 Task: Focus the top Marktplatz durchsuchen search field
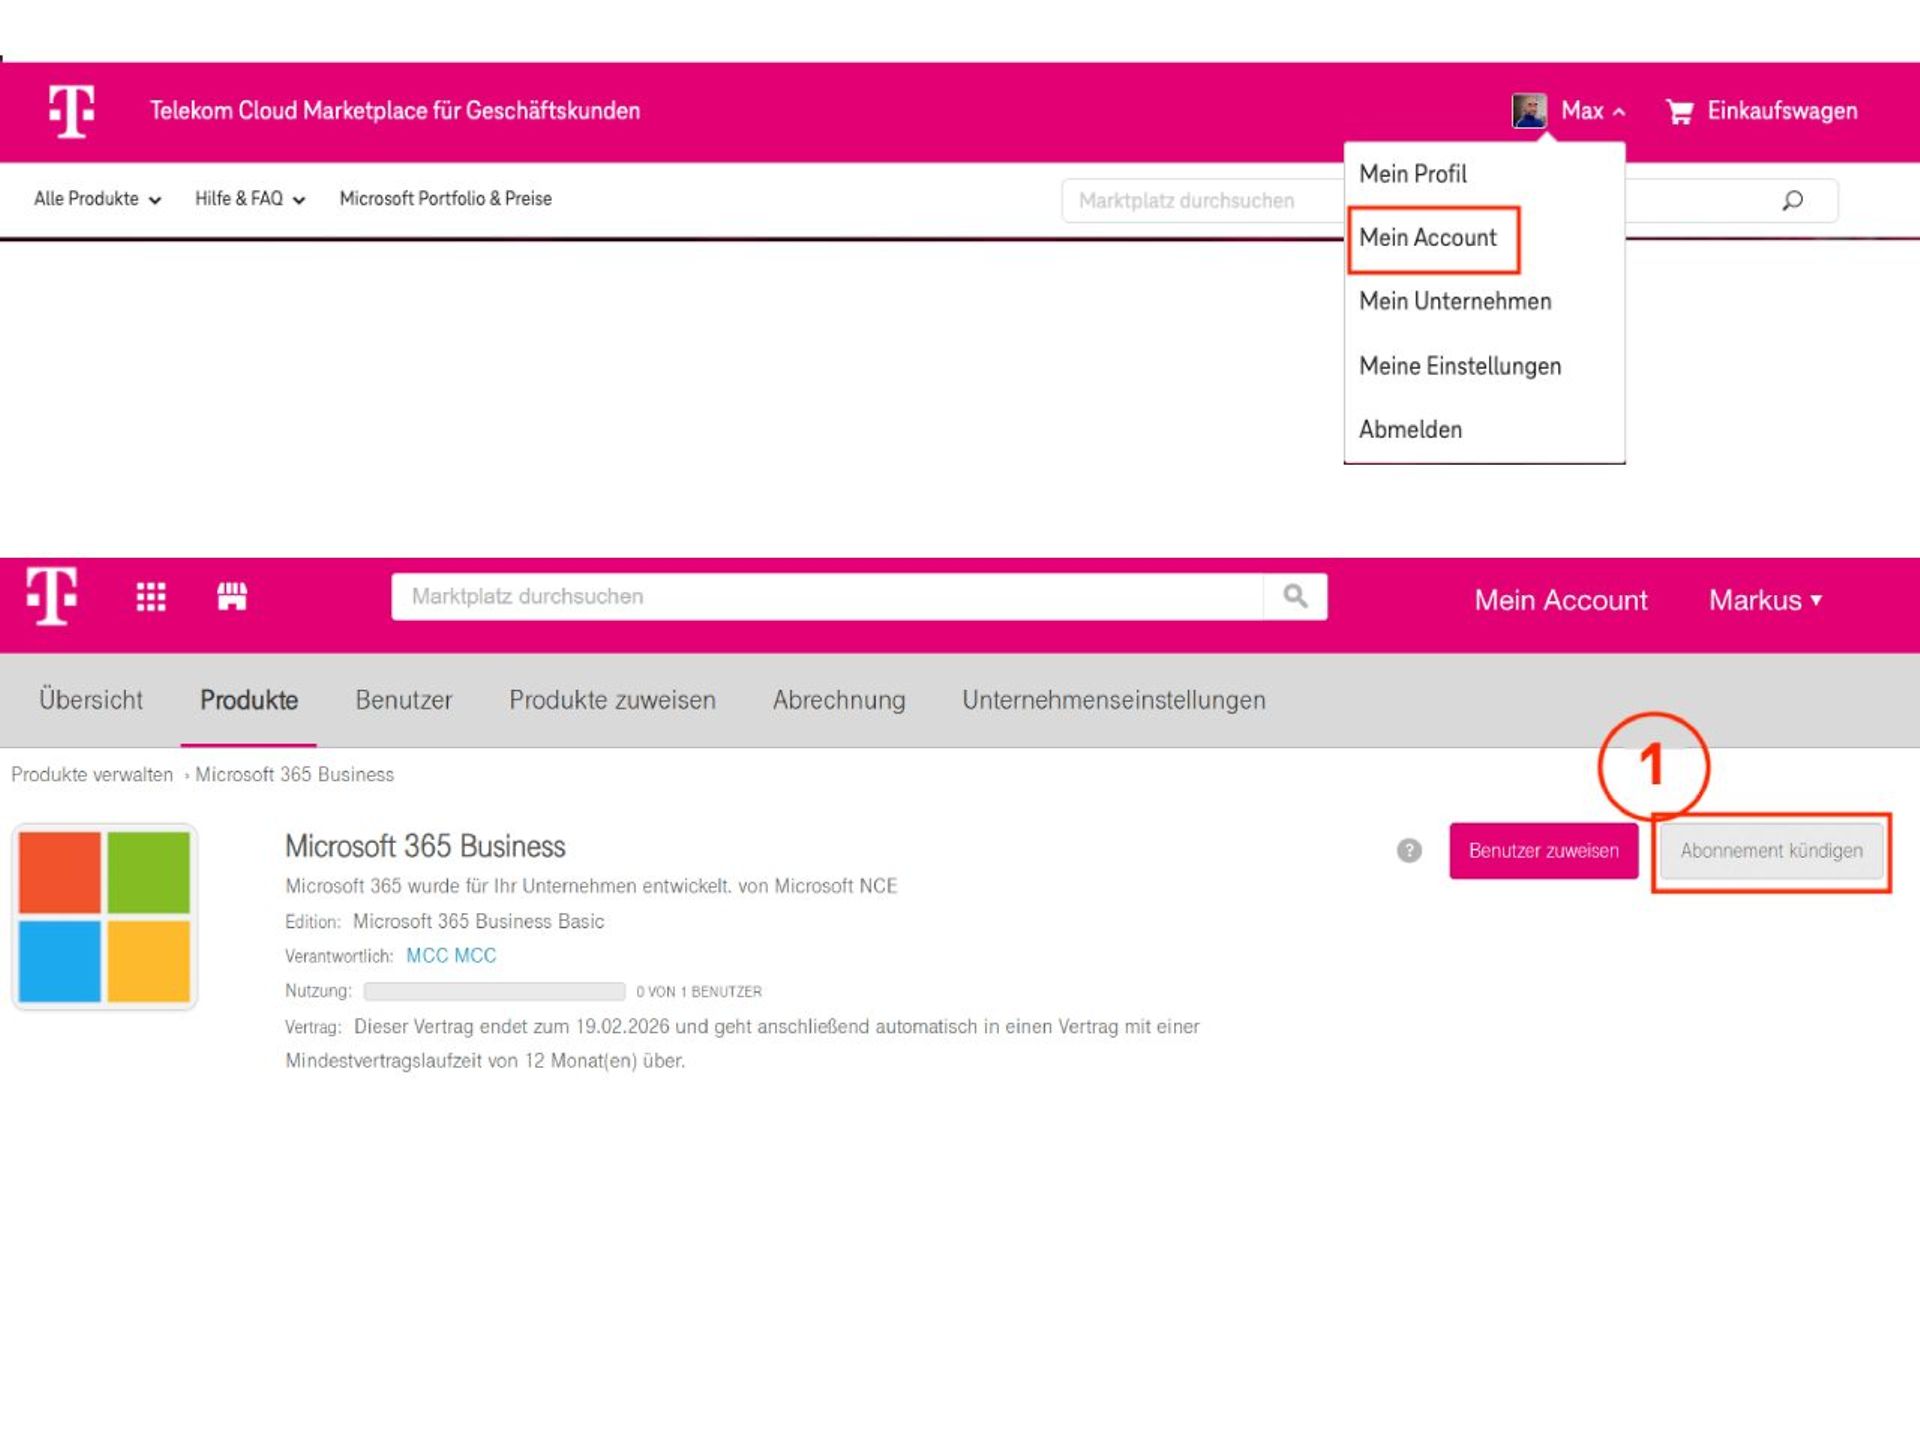tap(1203, 200)
